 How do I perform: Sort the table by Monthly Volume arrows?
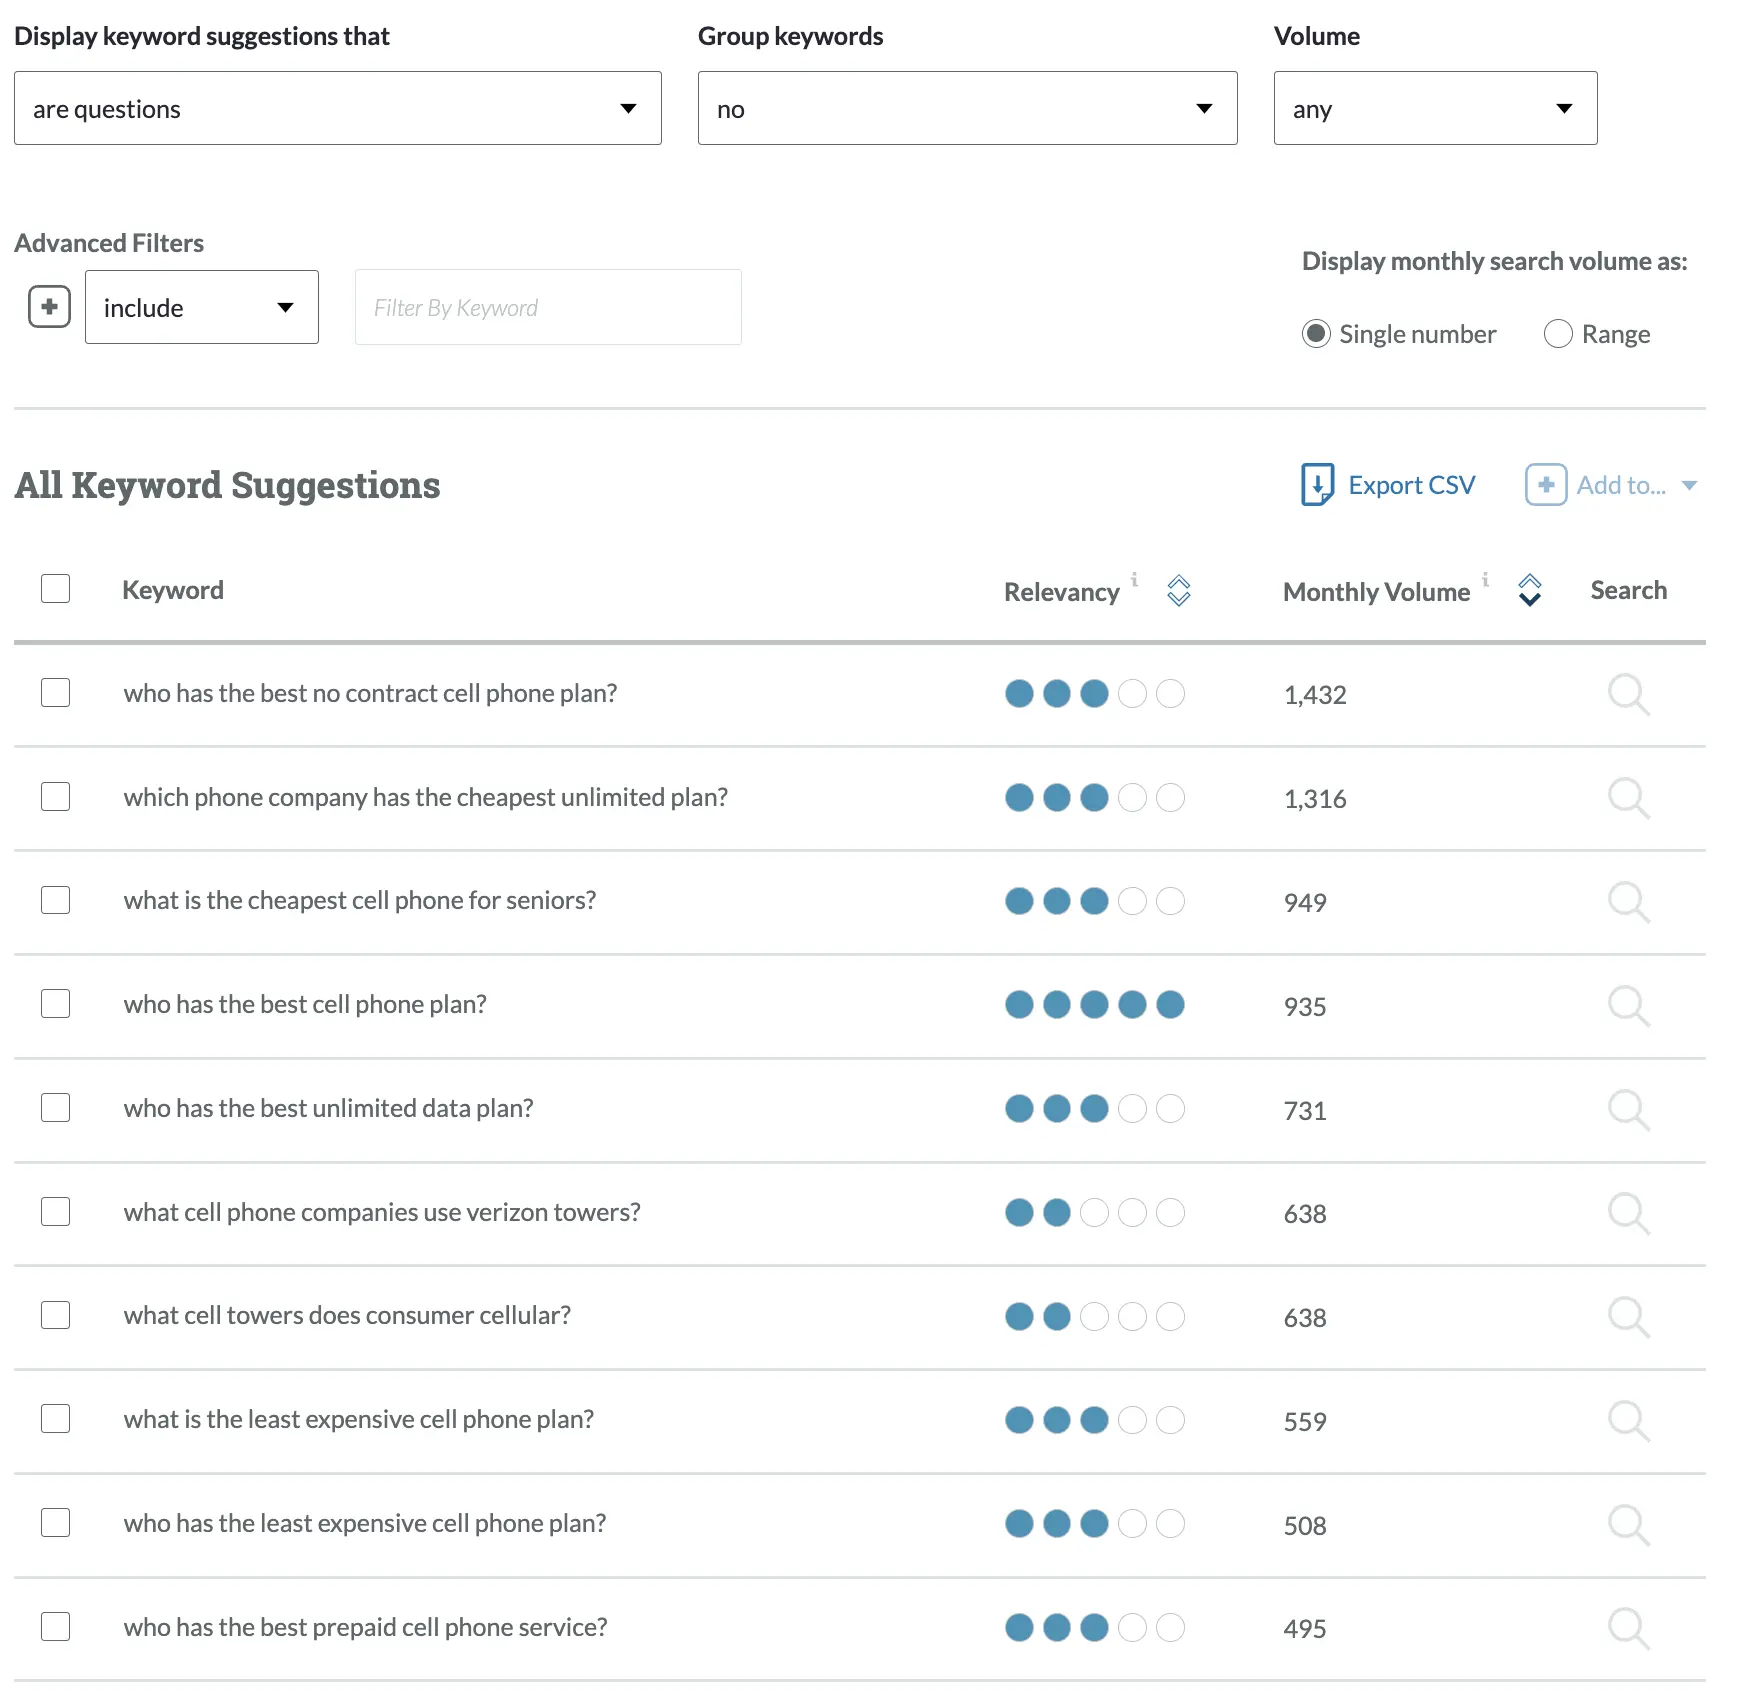[1528, 591]
